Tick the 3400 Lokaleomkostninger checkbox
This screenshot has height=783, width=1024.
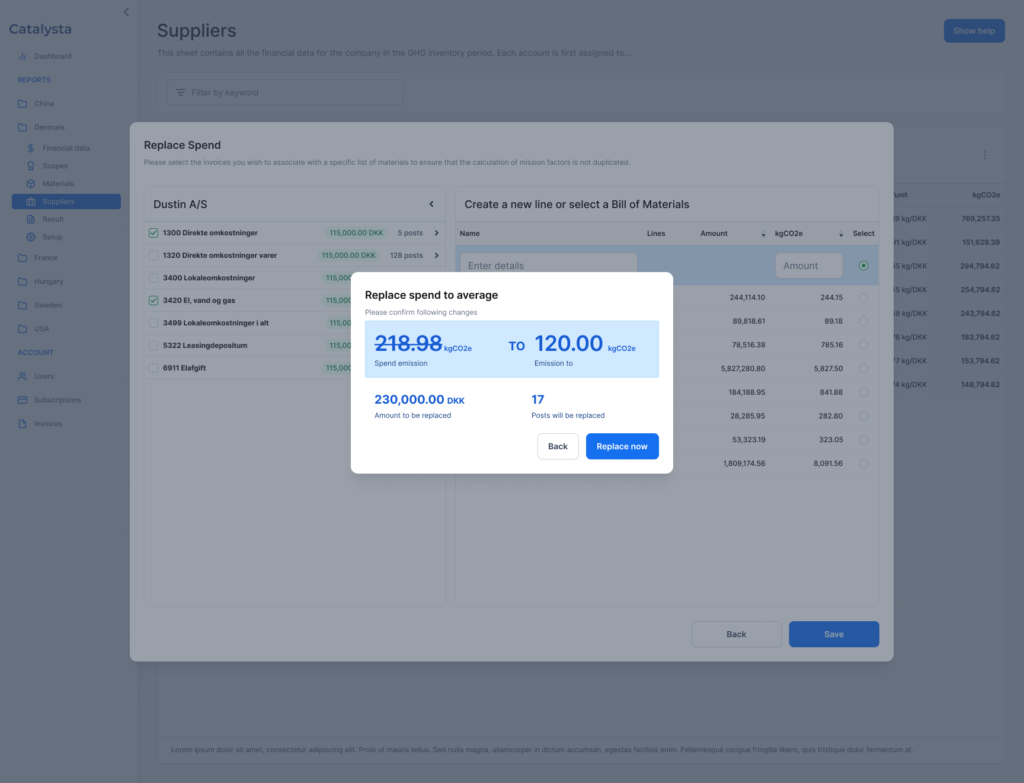pyautogui.click(x=153, y=278)
